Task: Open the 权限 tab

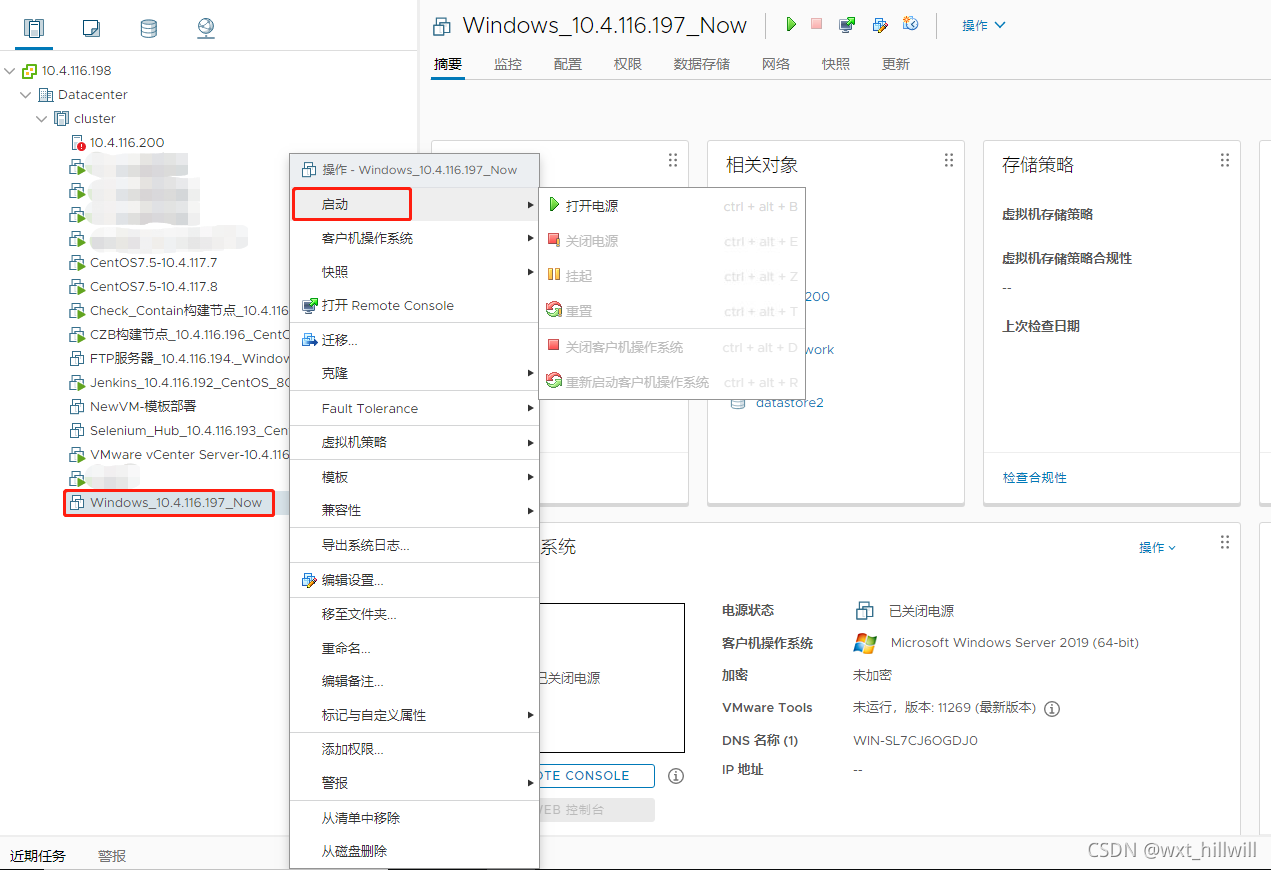Action: (628, 64)
